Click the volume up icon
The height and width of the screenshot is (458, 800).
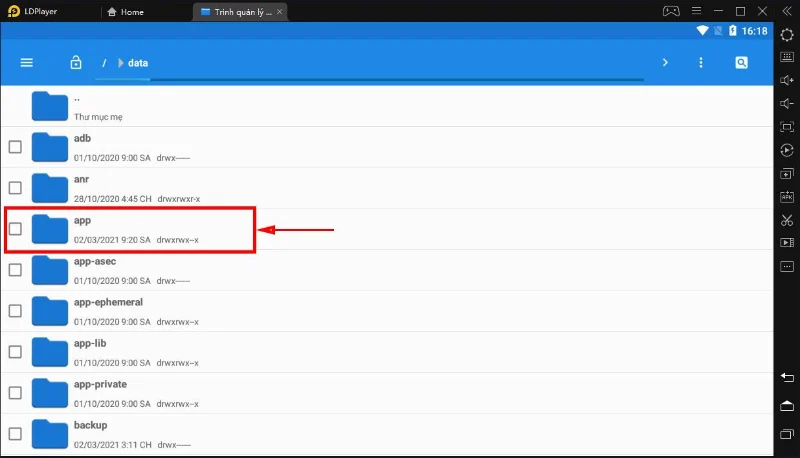(x=787, y=80)
